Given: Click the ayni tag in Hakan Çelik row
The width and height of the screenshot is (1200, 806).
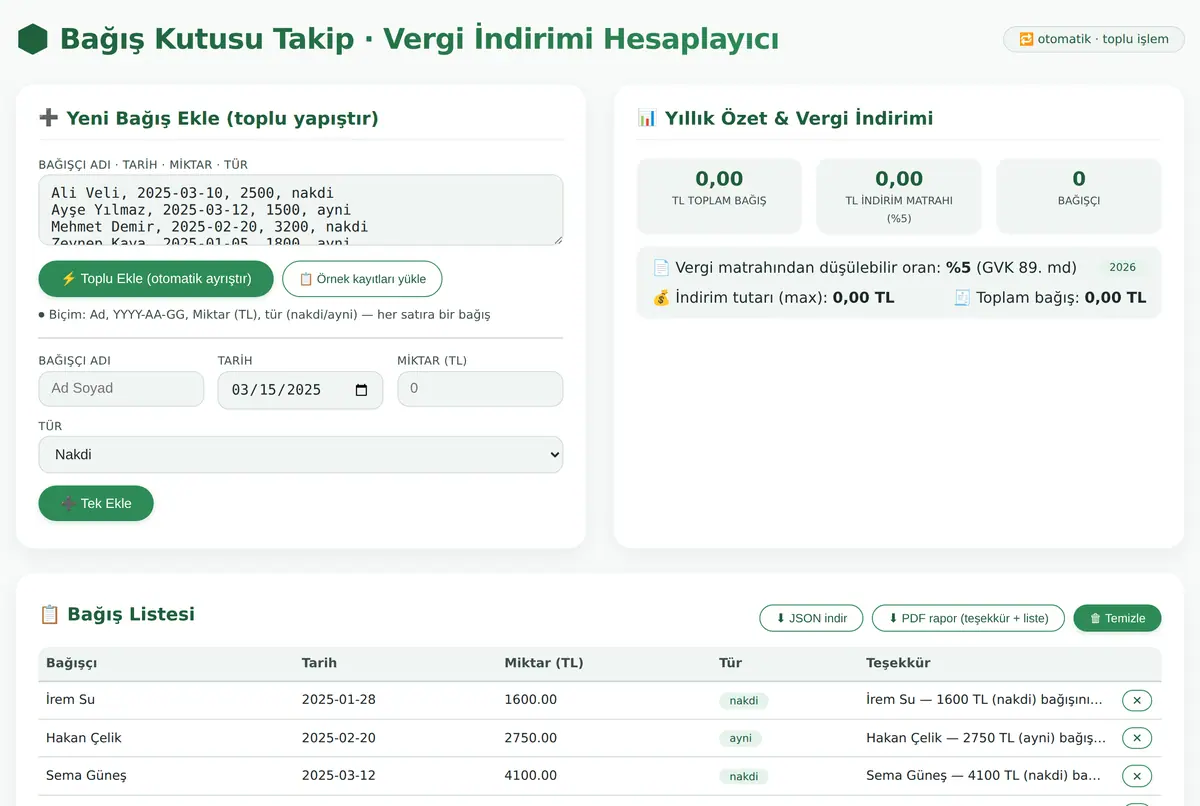Looking at the screenshot, I should (x=740, y=739).
